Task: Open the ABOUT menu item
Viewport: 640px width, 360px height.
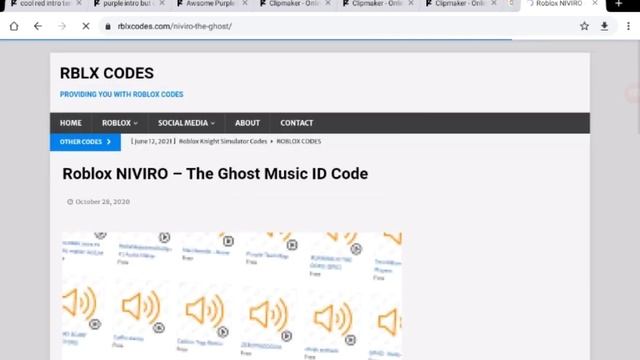Action: tap(247, 123)
